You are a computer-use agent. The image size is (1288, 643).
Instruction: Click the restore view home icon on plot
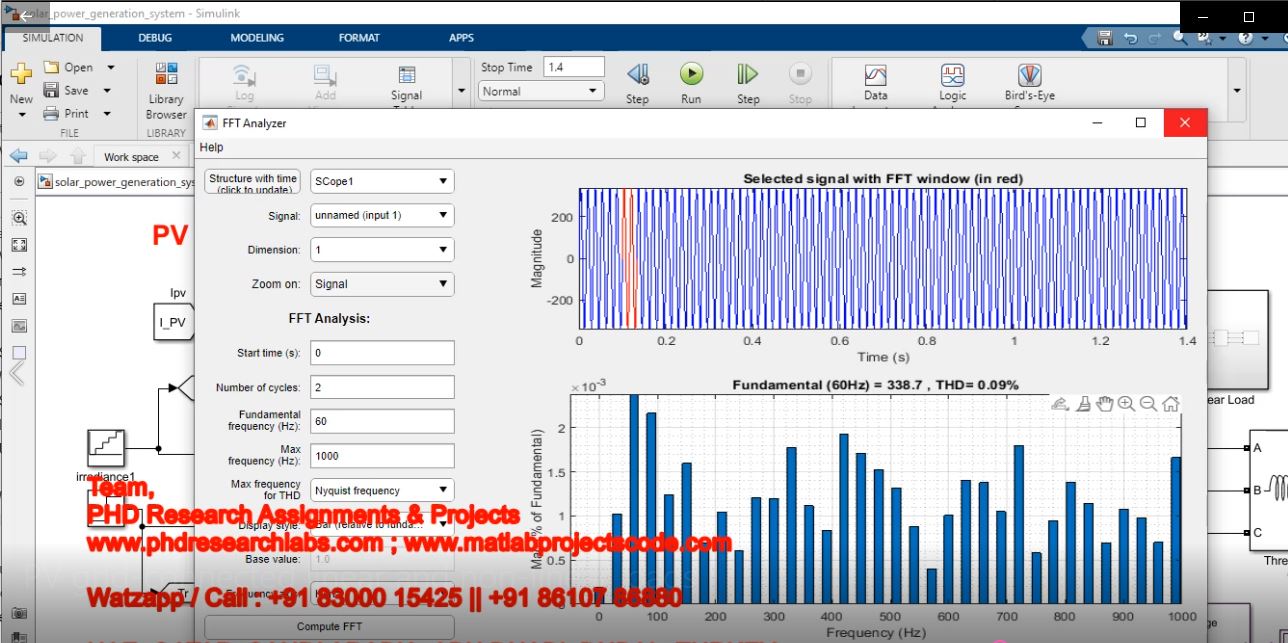tap(1170, 404)
